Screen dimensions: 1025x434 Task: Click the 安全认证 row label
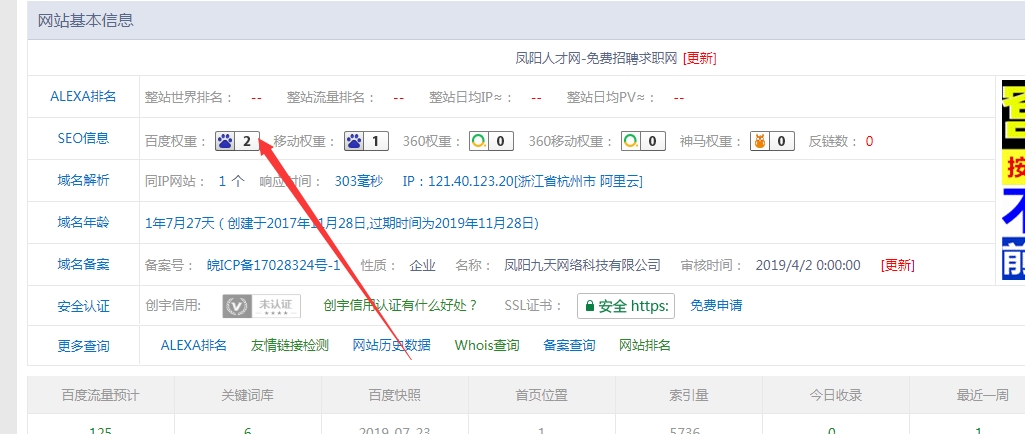pos(83,306)
